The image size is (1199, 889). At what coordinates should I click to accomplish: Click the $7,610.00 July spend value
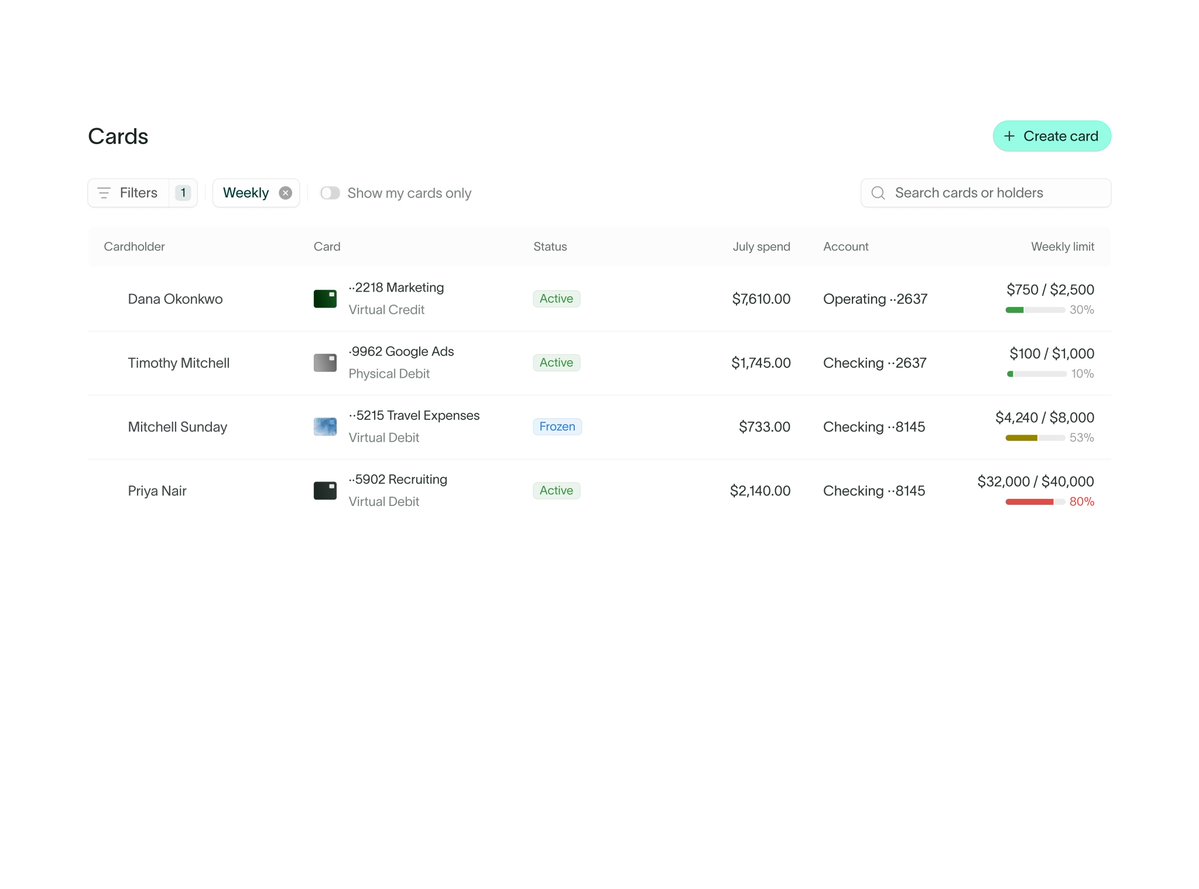click(761, 299)
